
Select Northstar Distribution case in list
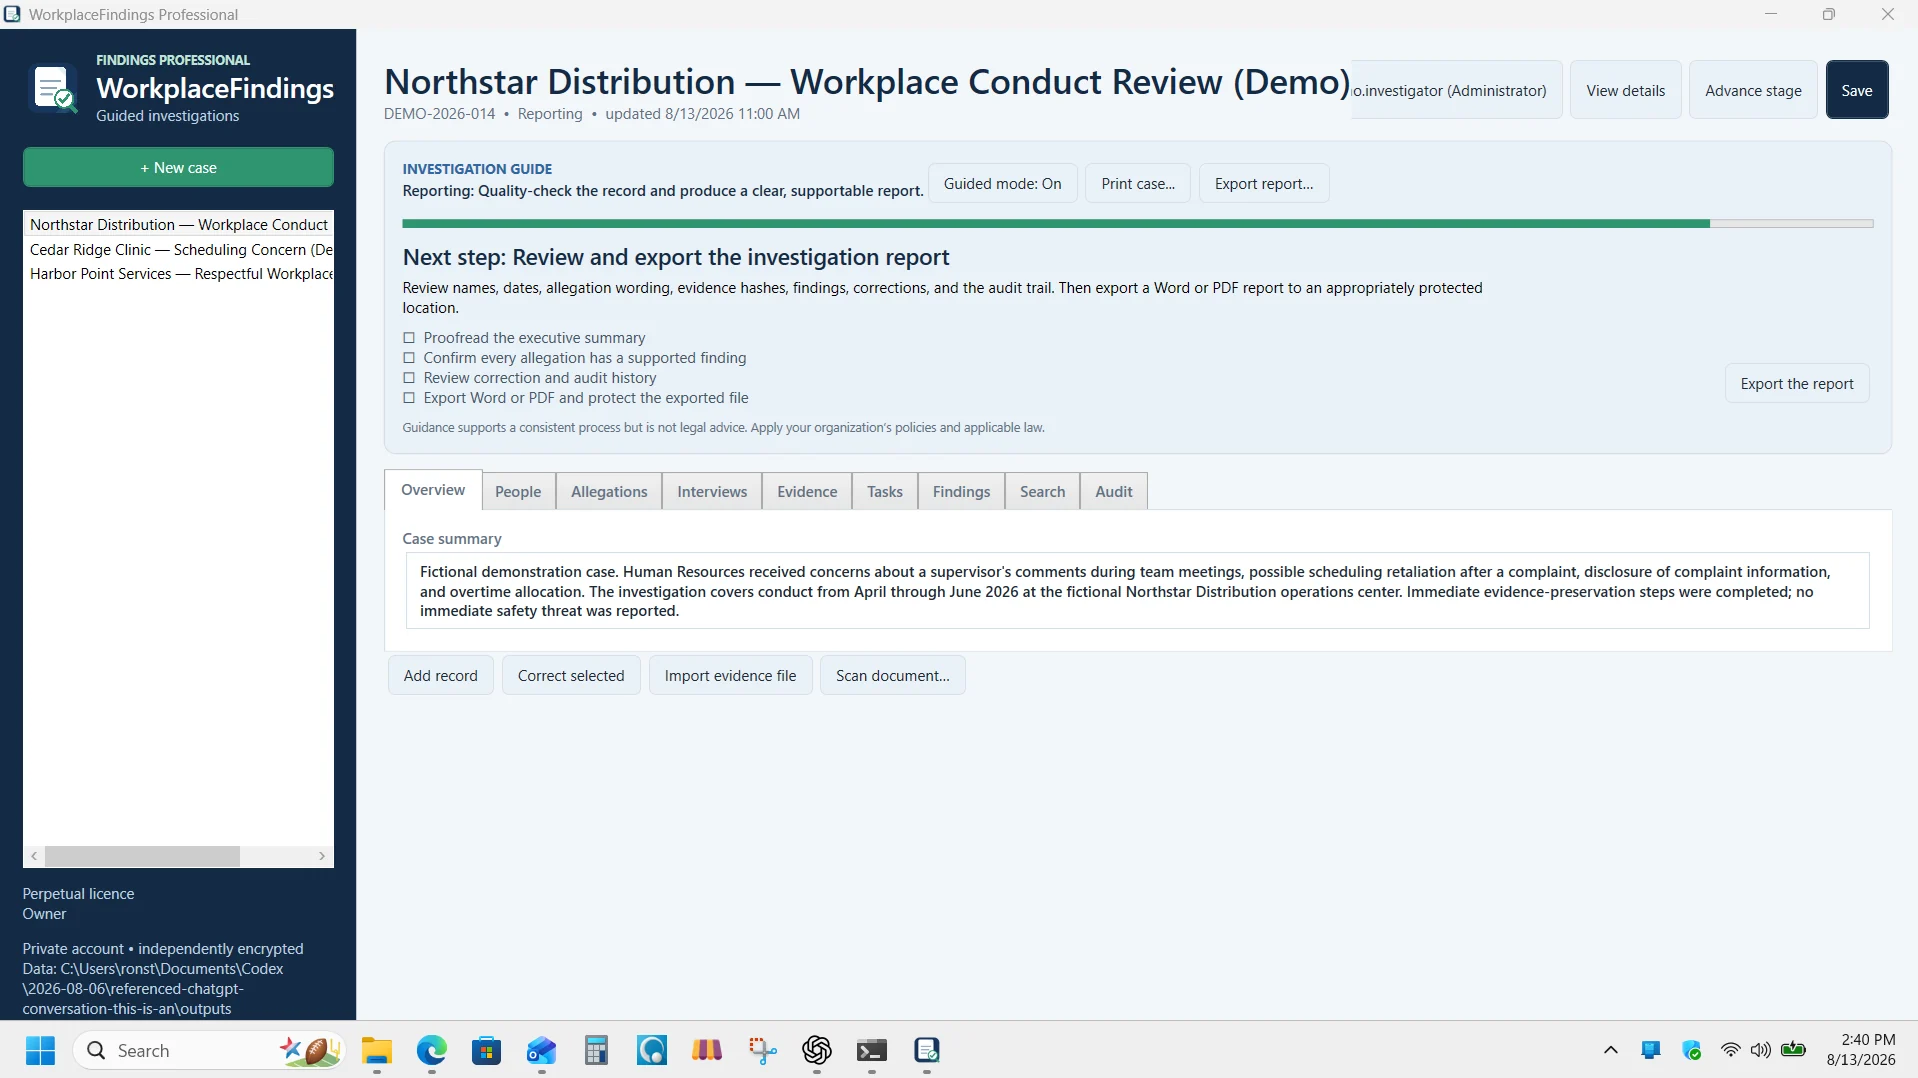point(178,224)
